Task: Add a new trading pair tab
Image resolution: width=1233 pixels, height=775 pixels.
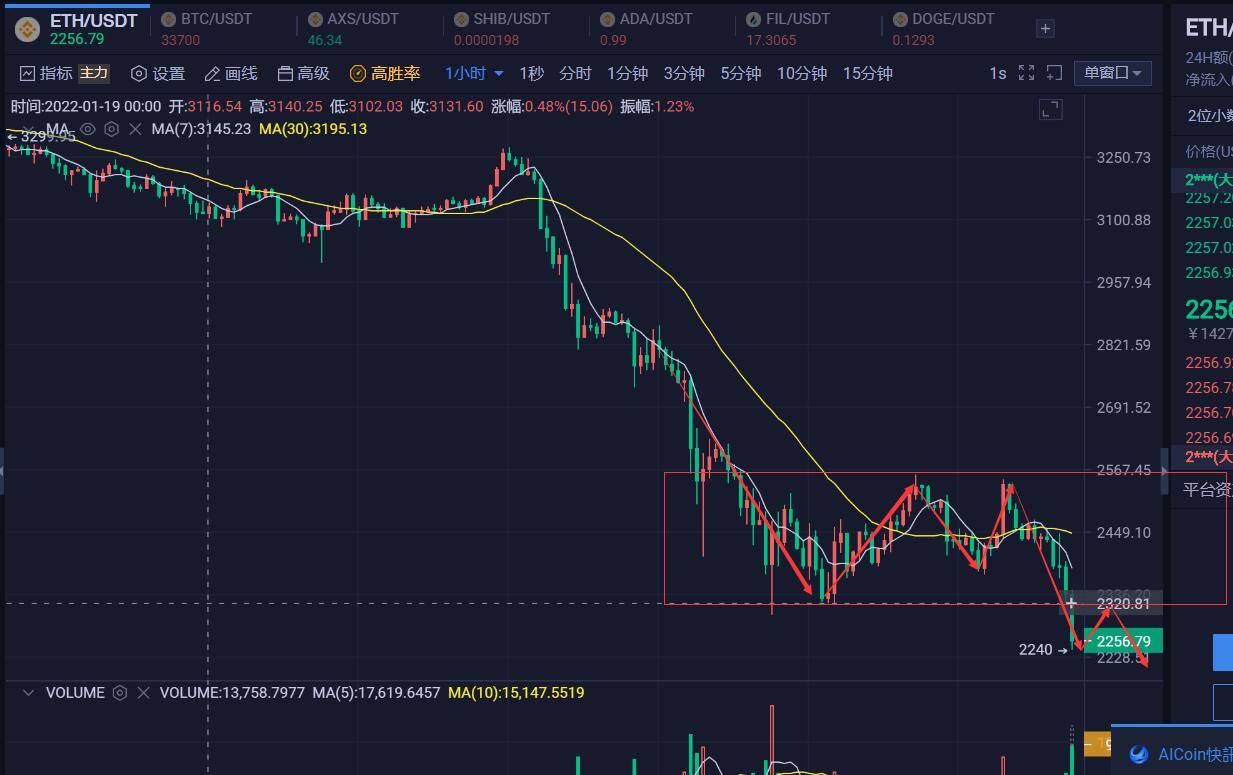Action: [x=1045, y=28]
